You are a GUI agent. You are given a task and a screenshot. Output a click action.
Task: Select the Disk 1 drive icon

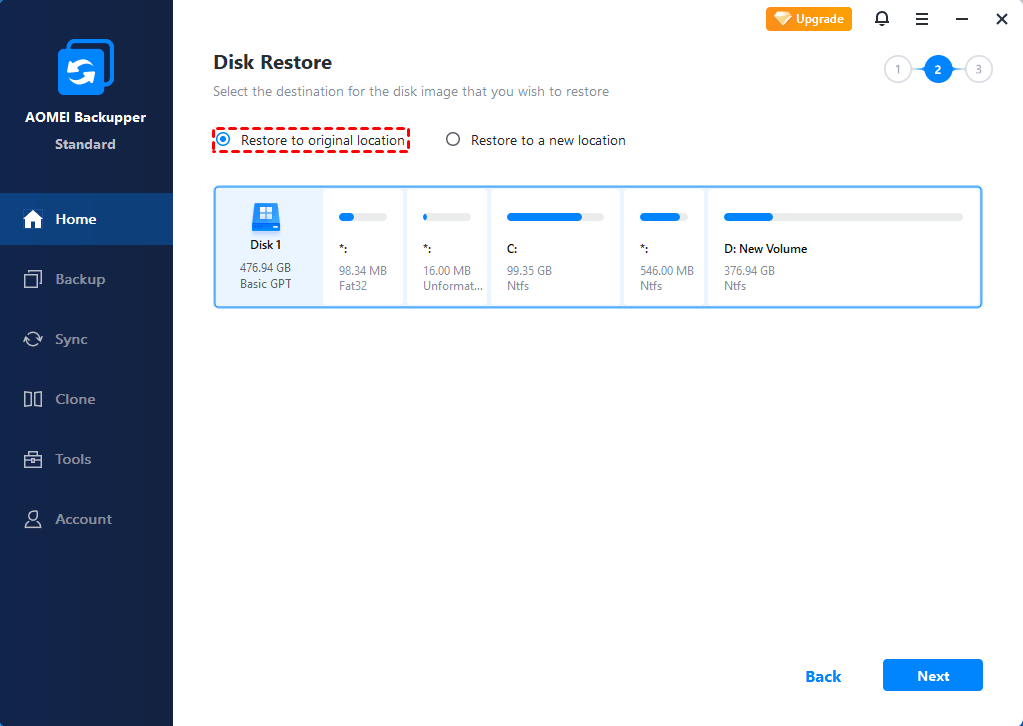click(x=266, y=217)
